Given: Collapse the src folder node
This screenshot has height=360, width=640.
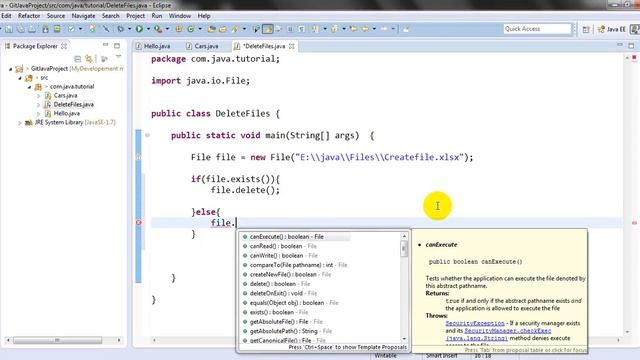Looking at the screenshot, I should coord(20,78).
